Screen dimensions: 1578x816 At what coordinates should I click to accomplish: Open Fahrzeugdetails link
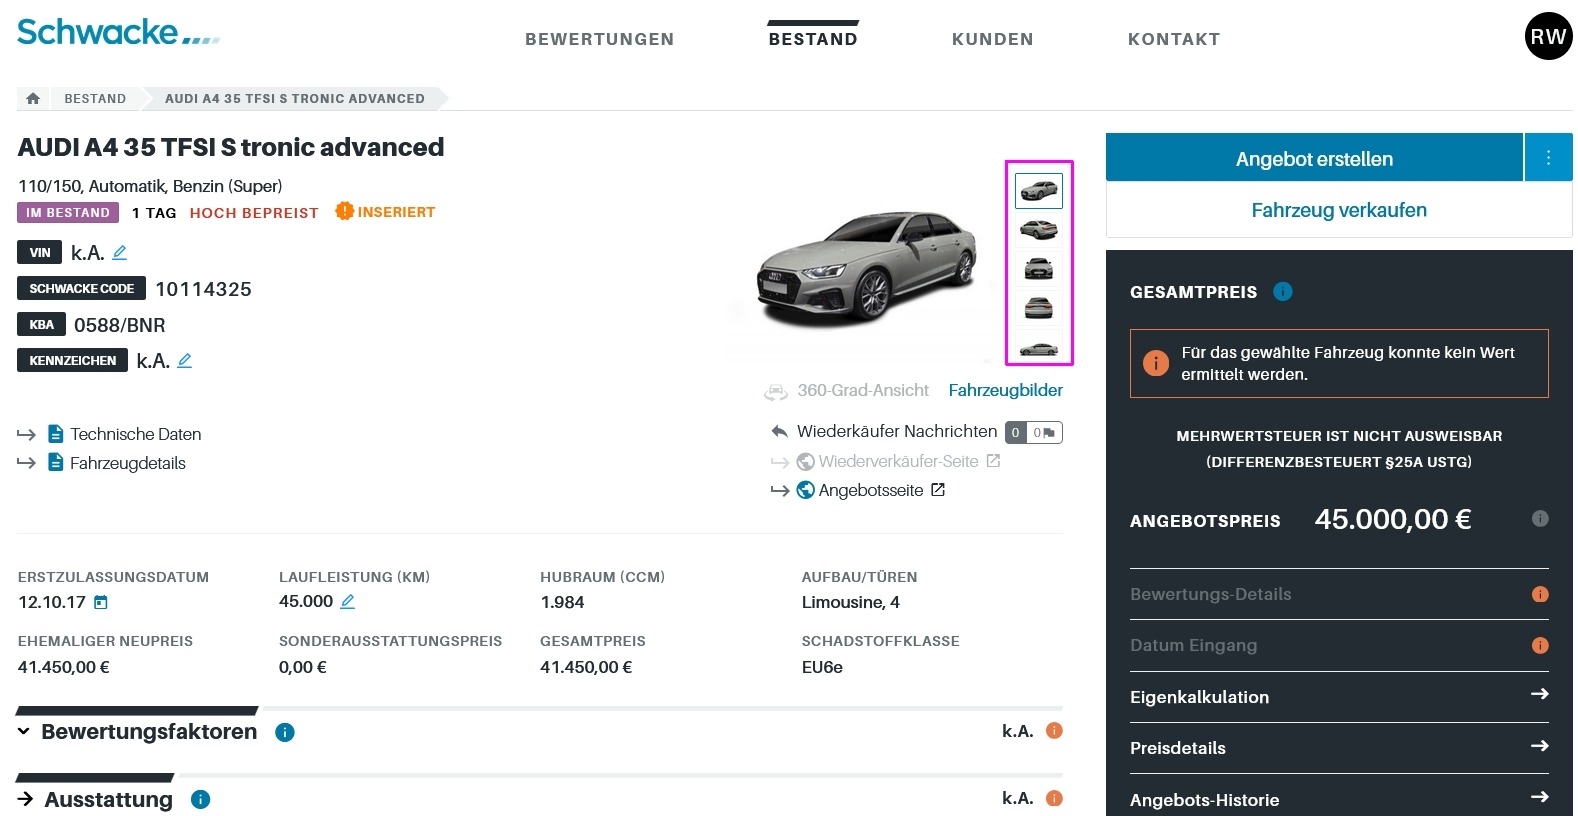[128, 463]
